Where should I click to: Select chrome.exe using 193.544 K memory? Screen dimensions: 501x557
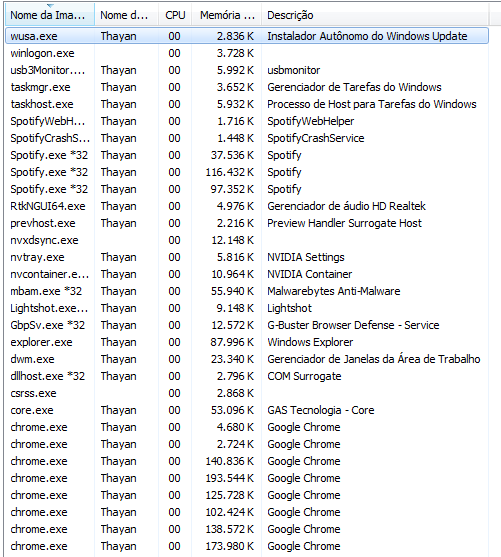247,478
